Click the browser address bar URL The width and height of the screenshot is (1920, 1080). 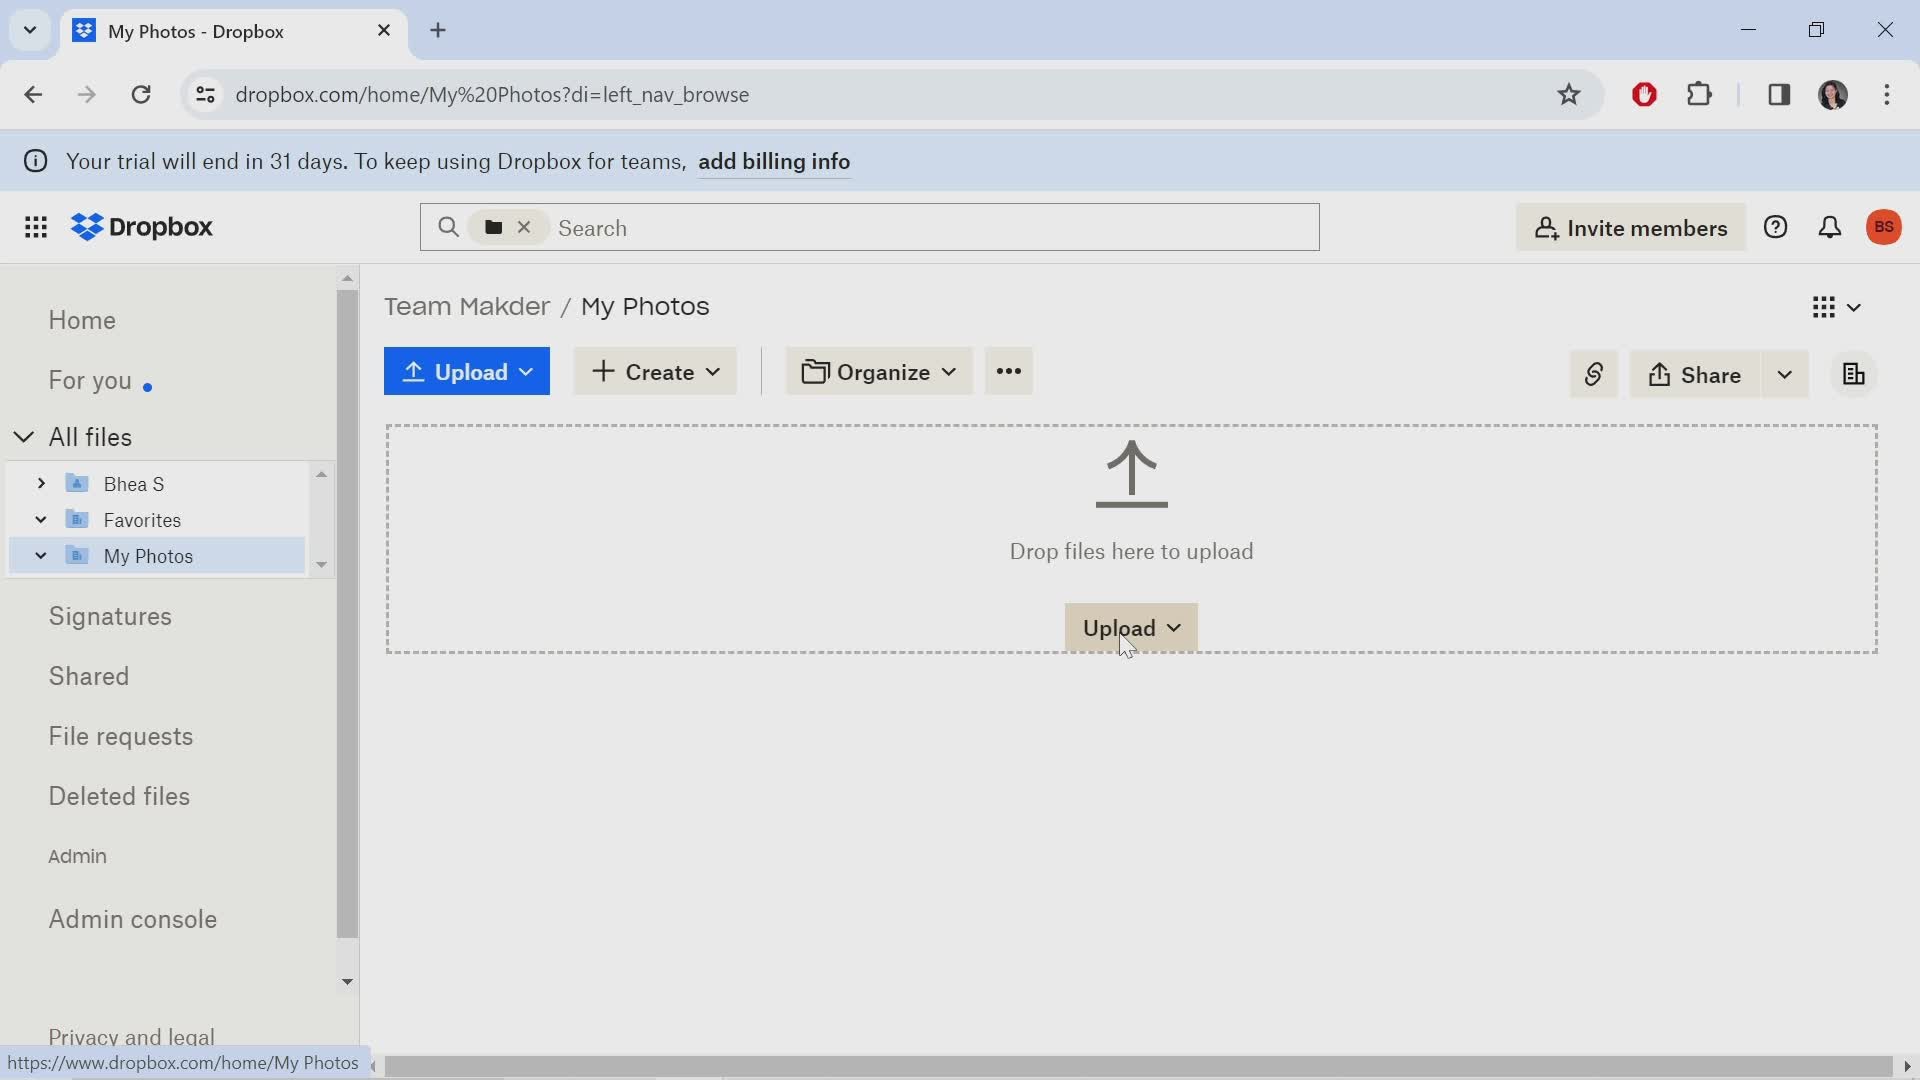tap(492, 95)
